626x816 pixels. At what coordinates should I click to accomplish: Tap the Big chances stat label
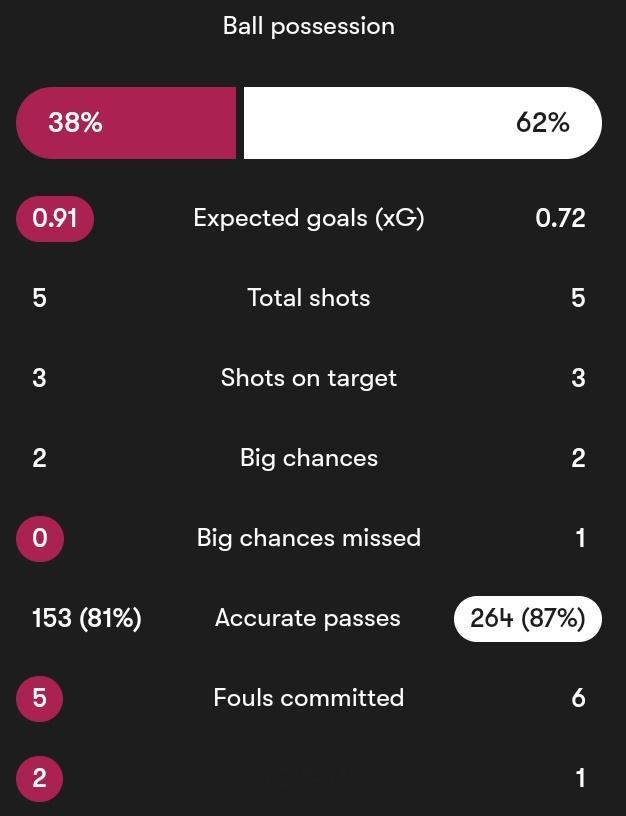coord(309,458)
